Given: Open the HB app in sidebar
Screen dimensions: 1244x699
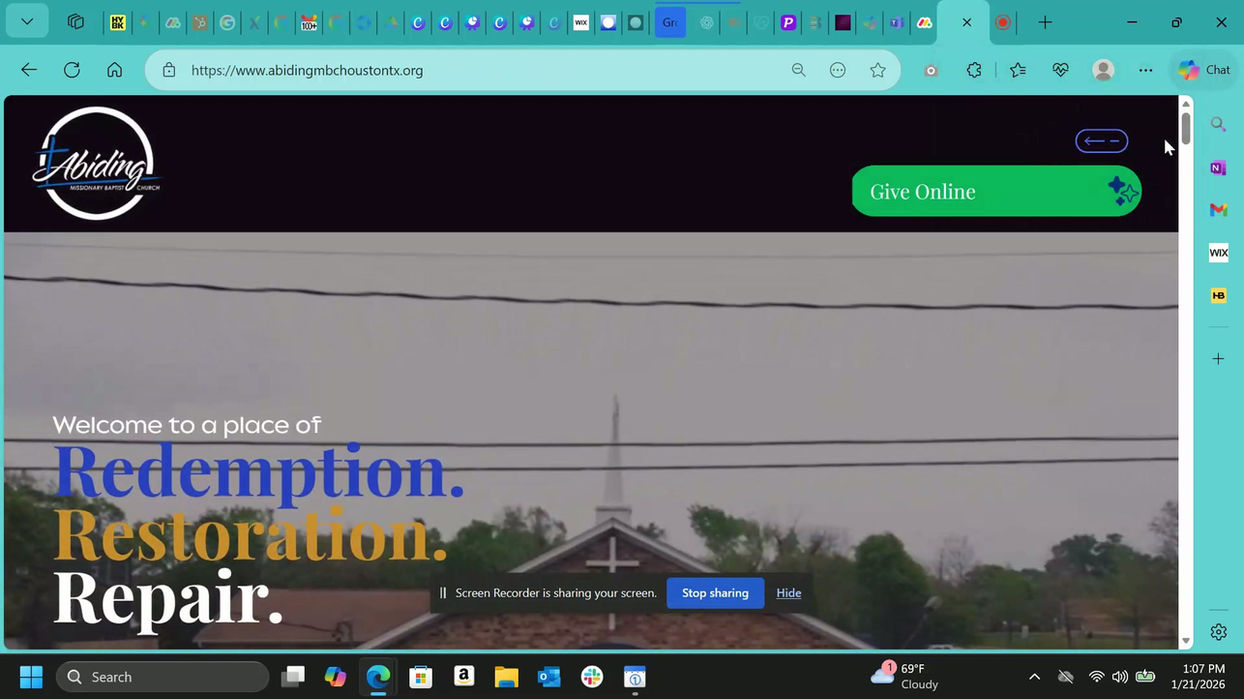Looking at the screenshot, I should click(x=1218, y=296).
